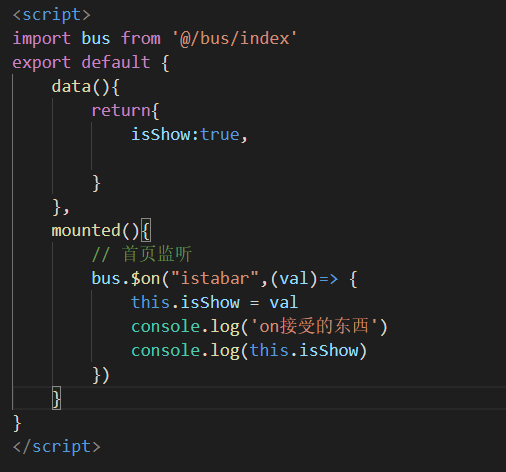Click the '},' closing the data method
Viewport: 506px width, 472px height.
coord(61,207)
